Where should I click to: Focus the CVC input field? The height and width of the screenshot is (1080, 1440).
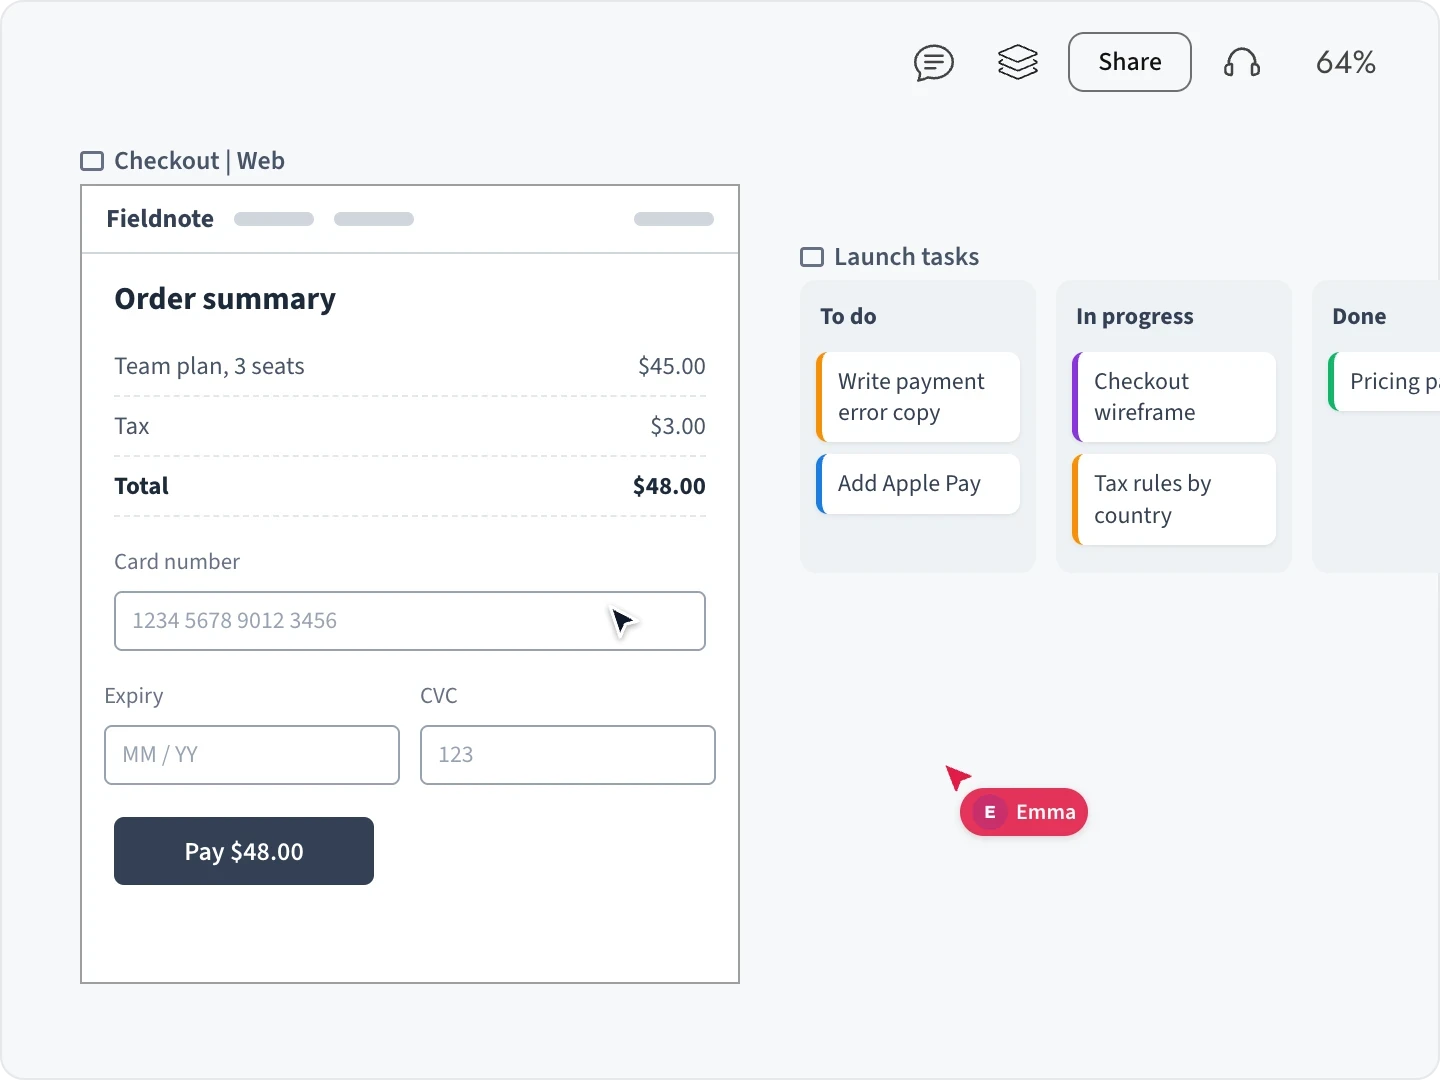tap(568, 755)
